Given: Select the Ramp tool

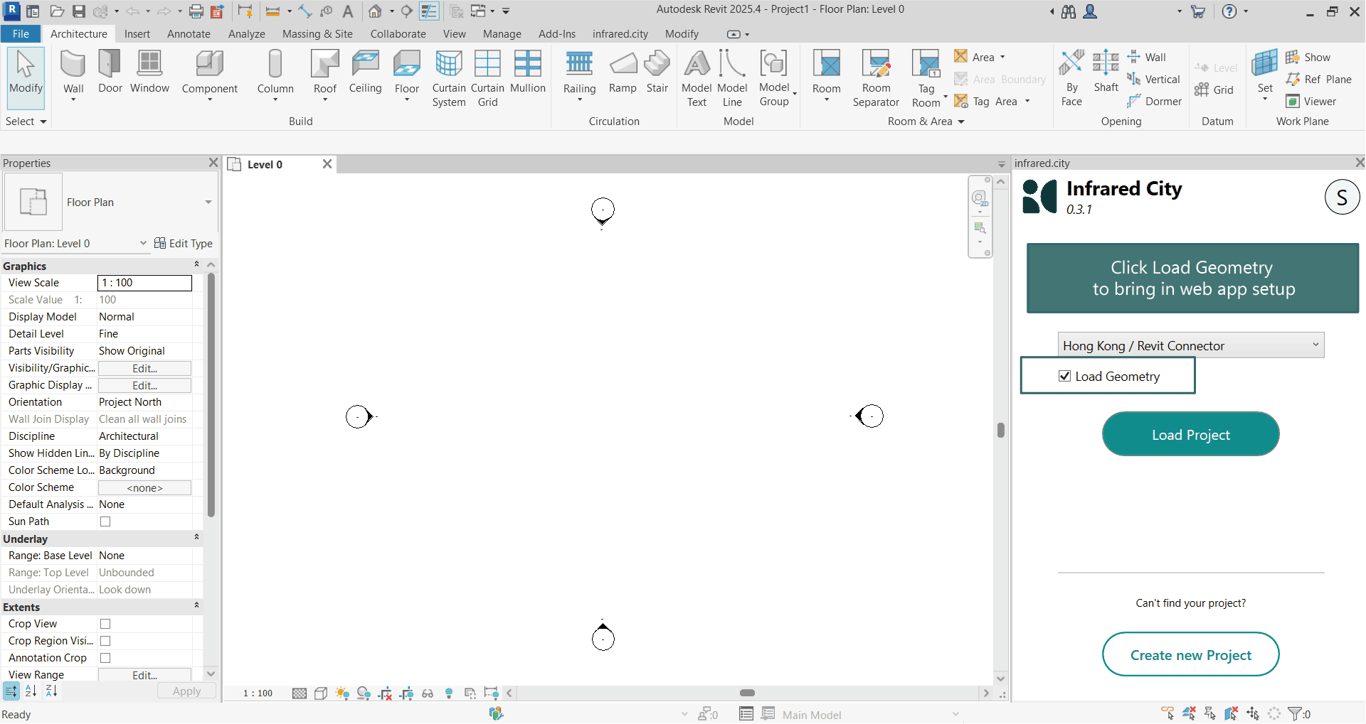Looking at the screenshot, I should (x=622, y=72).
